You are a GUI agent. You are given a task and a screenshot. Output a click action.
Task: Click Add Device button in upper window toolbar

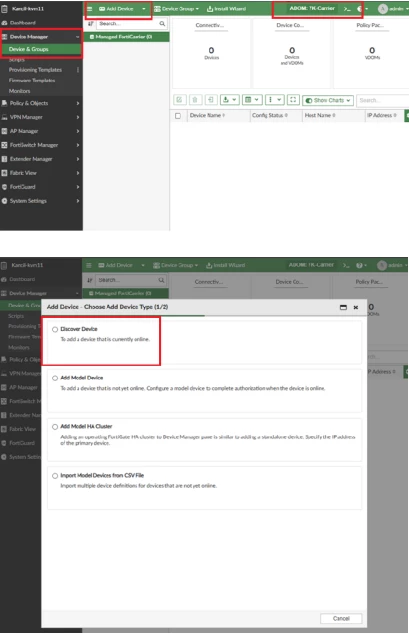[x=116, y=8]
